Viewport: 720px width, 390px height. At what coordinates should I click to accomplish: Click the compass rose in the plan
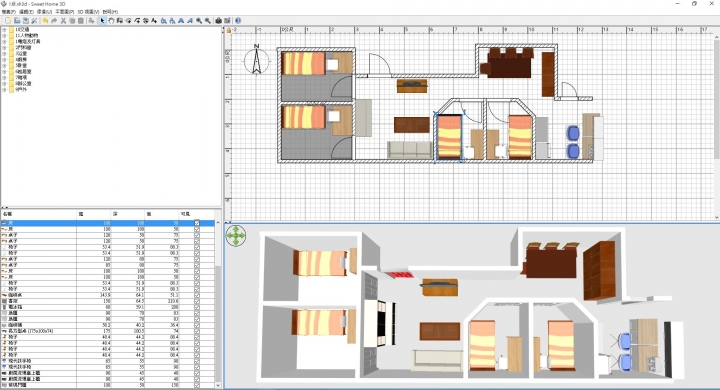pyautogui.click(x=256, y=60)
